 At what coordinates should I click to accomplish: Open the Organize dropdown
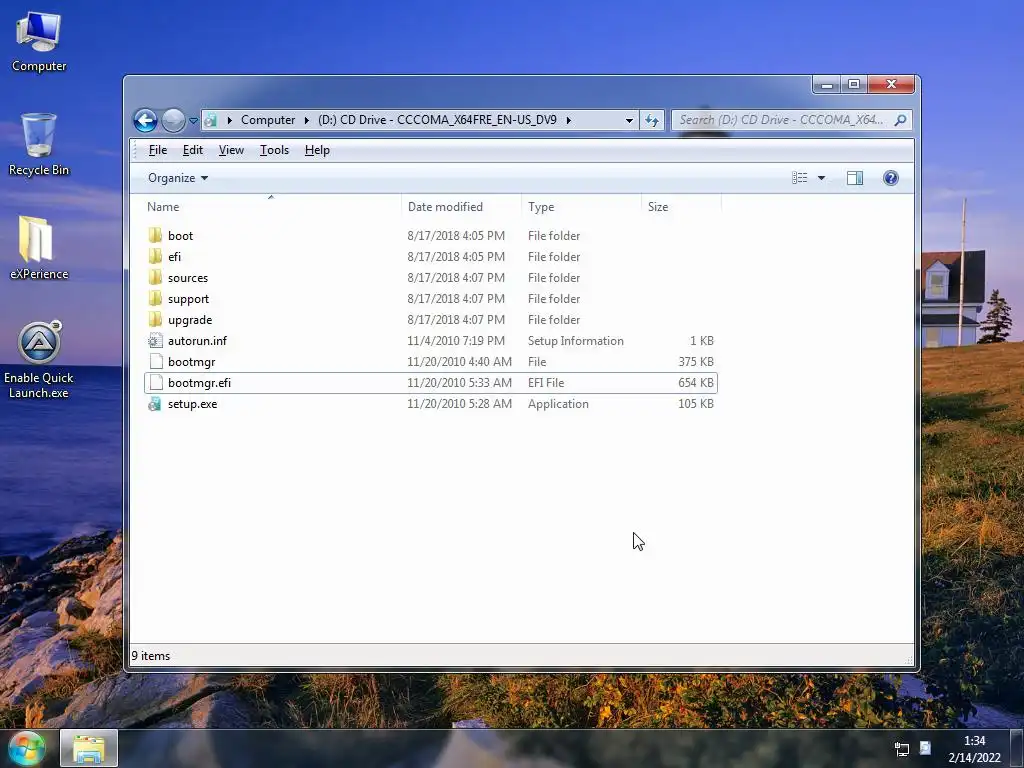(178, 178)
